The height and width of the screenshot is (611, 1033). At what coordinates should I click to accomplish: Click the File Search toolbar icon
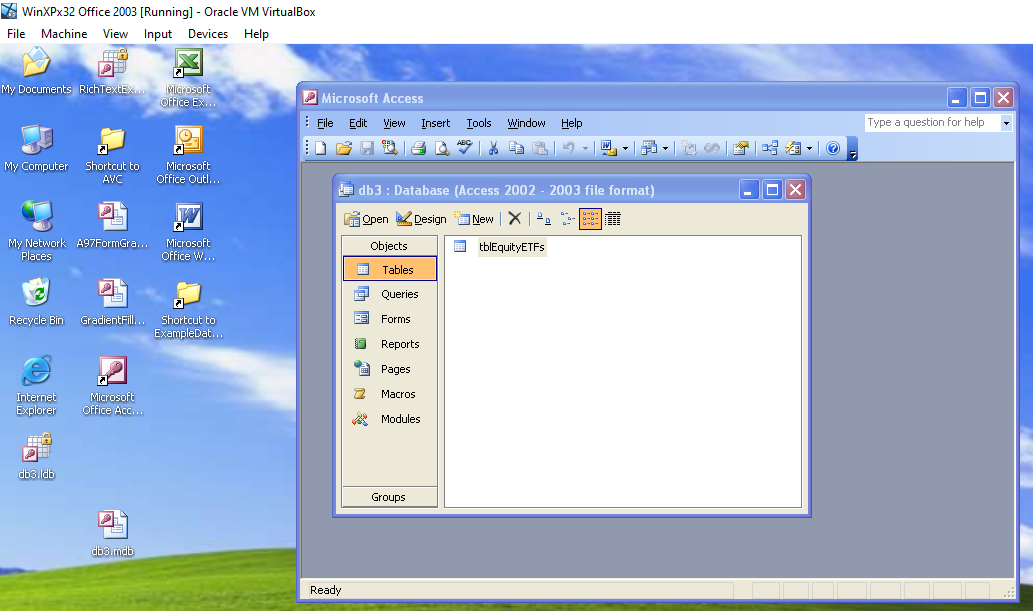[390, 148]
